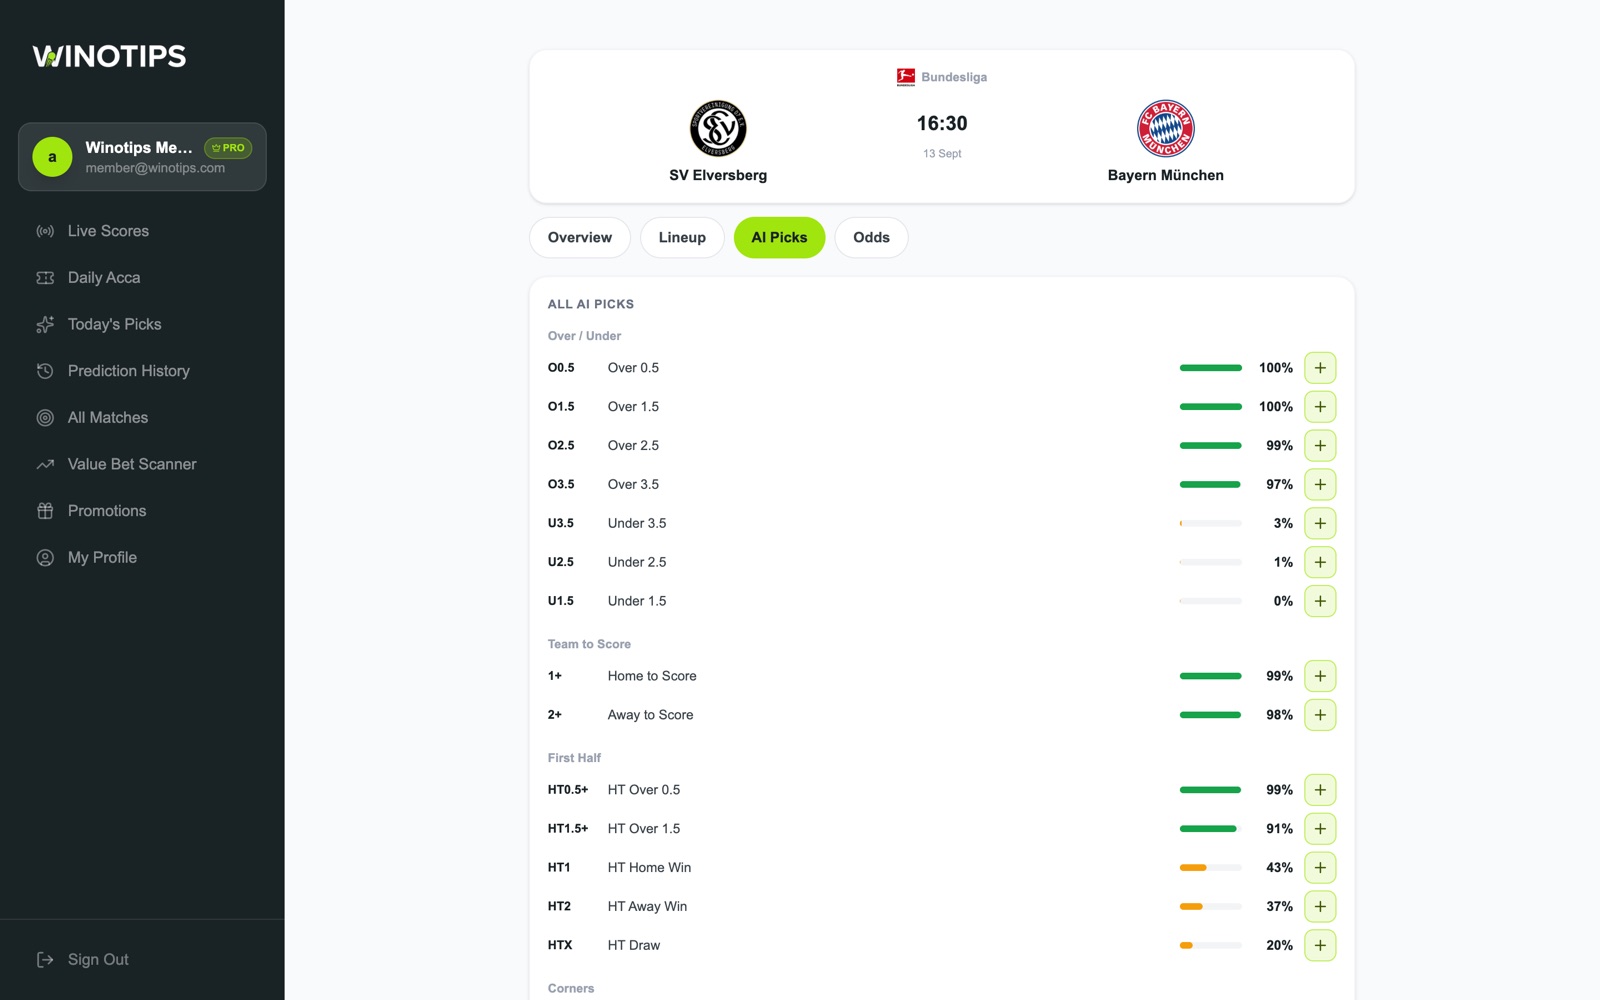The height and width of the screenshot is (1000, 1600).
Task: Add HT Over 0.5 pick with plus
Action: pyautogui.click(x=1320, y=790)
